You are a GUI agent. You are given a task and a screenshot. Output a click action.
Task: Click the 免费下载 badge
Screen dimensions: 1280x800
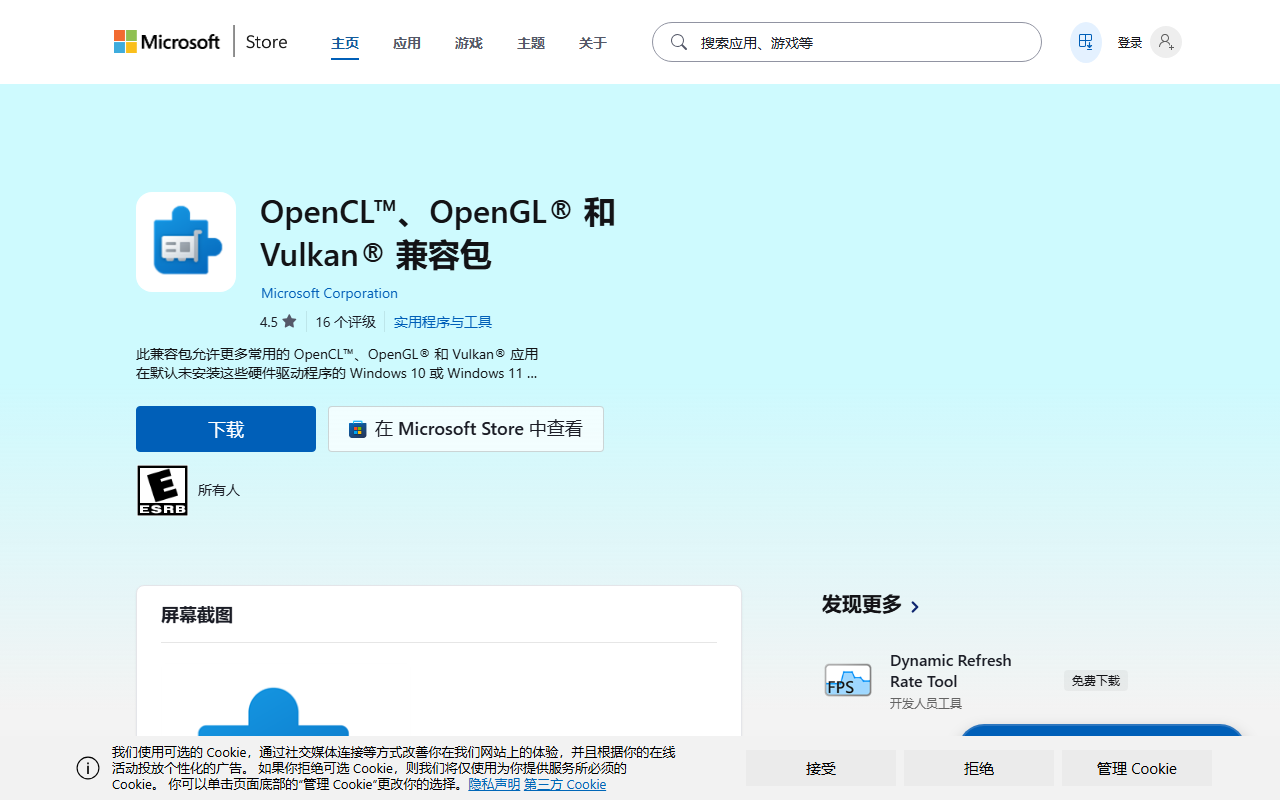tap(1096, 680)
